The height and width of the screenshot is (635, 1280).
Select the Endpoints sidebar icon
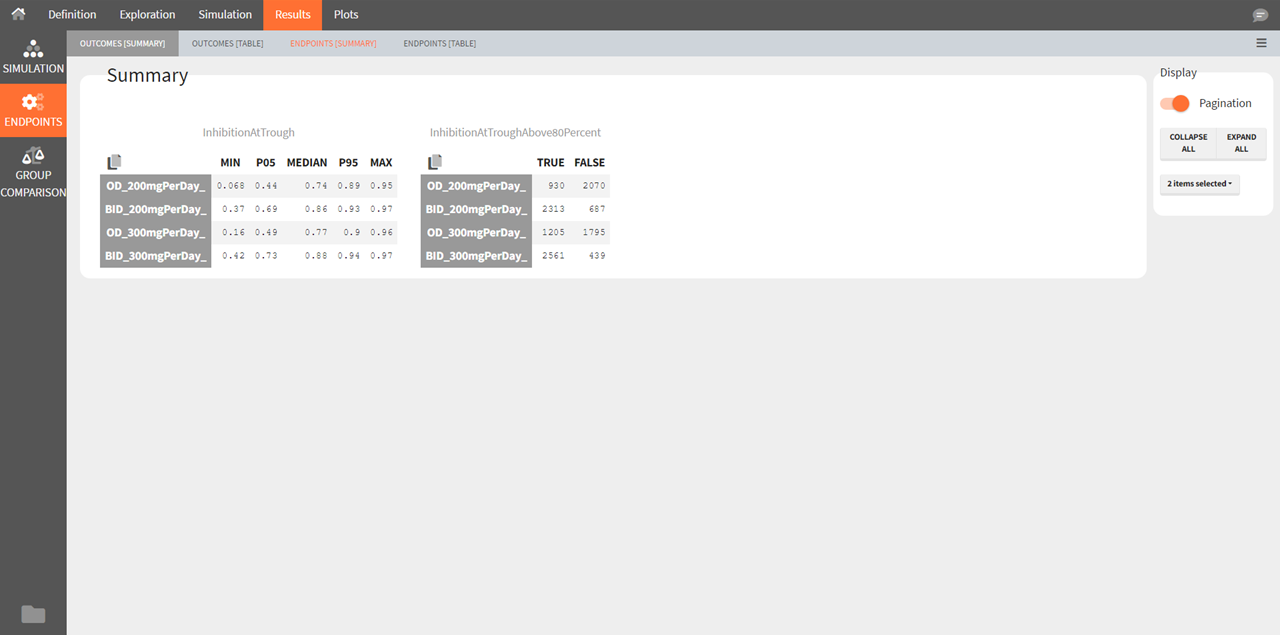[33, 110]
